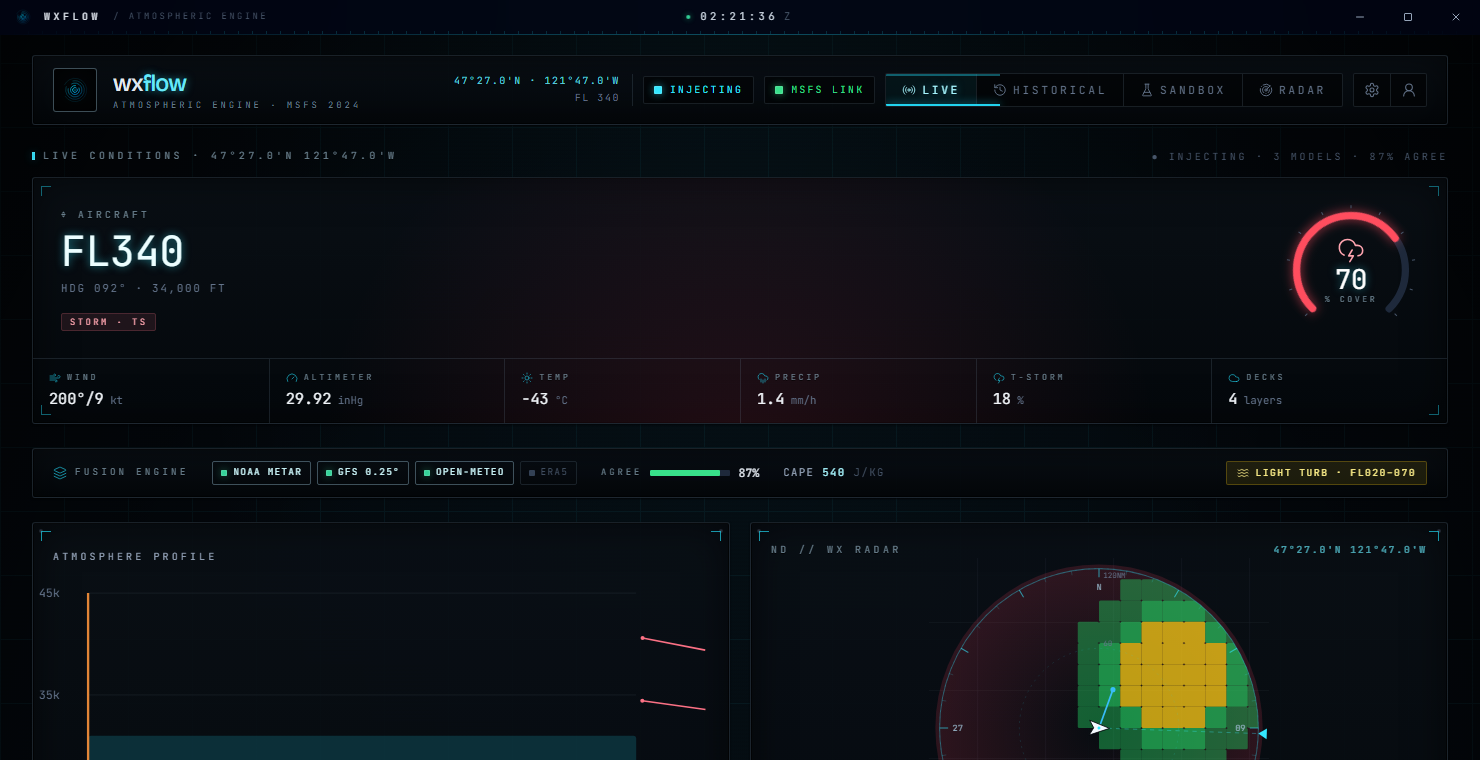Click the Fusion Engine layers icon
1480x760 pixels.
tap(60, 473)
